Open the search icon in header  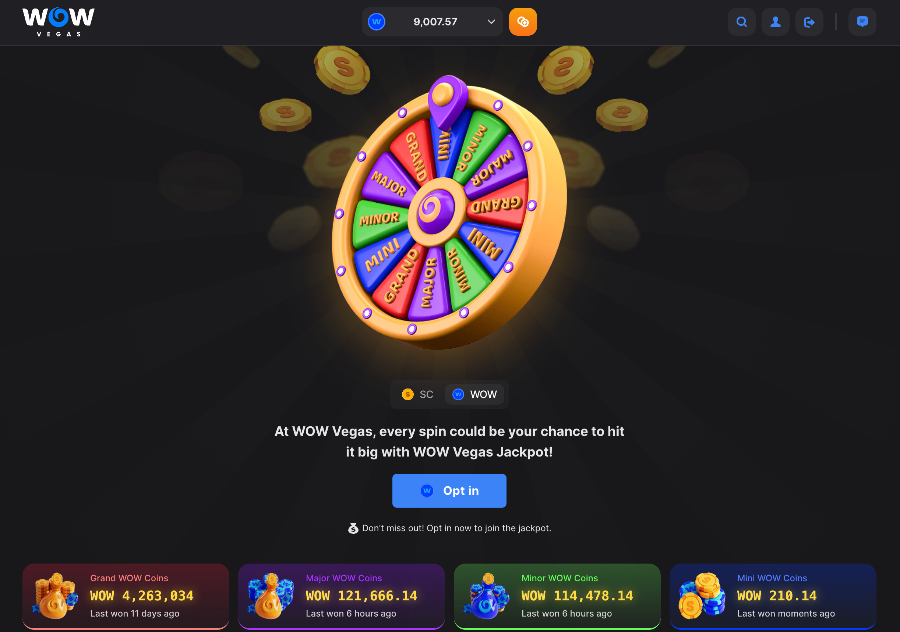pos(742,22)
